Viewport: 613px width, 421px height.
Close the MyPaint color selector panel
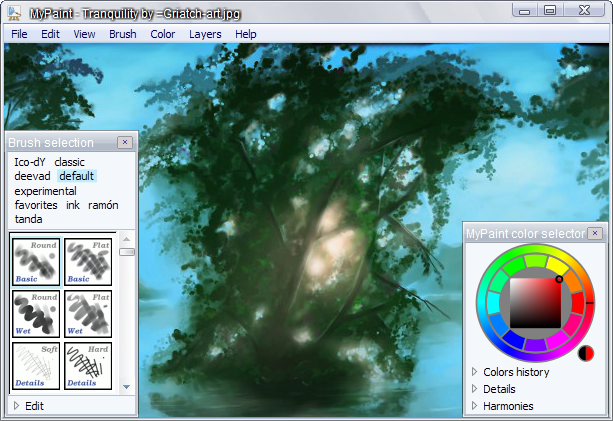595,233
